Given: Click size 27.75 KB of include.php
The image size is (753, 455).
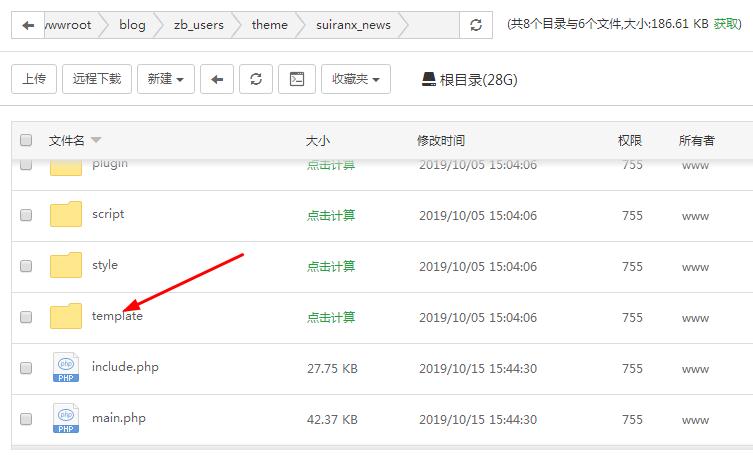Looking at the screenshot, I should tap(332, 369).
